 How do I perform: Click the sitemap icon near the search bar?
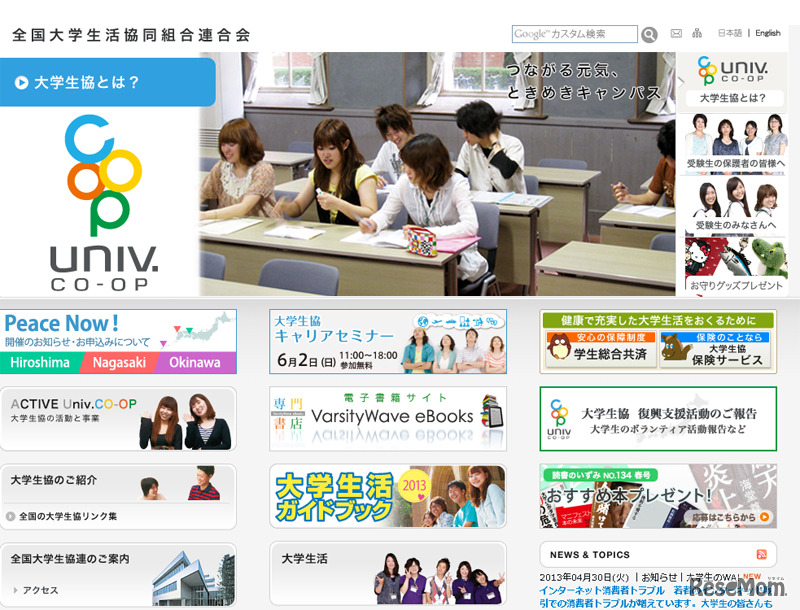(x=697, y=33)
